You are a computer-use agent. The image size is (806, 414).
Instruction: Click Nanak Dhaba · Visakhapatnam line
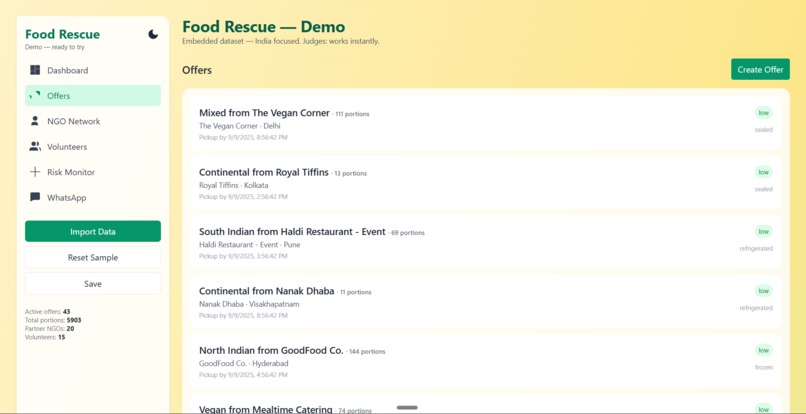point(249,304)
